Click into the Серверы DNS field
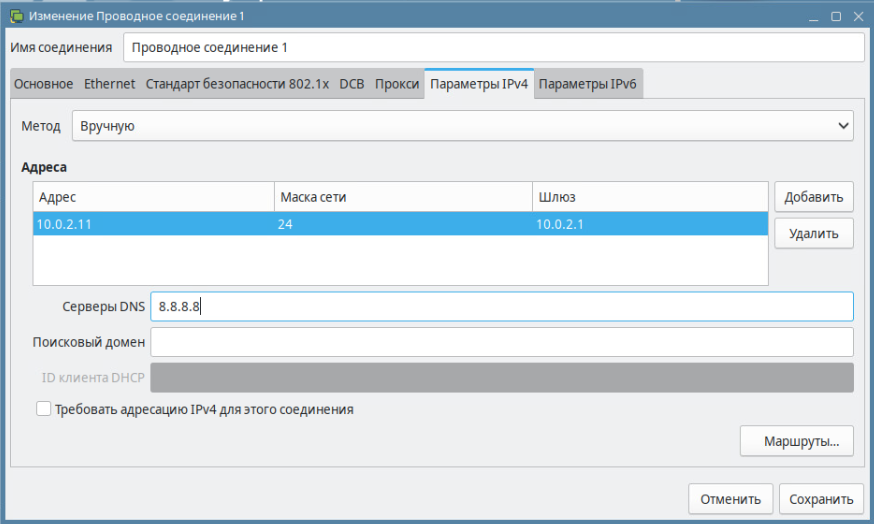Image resolution: width=874 pixels, height=524 pixels. (502, 307)
